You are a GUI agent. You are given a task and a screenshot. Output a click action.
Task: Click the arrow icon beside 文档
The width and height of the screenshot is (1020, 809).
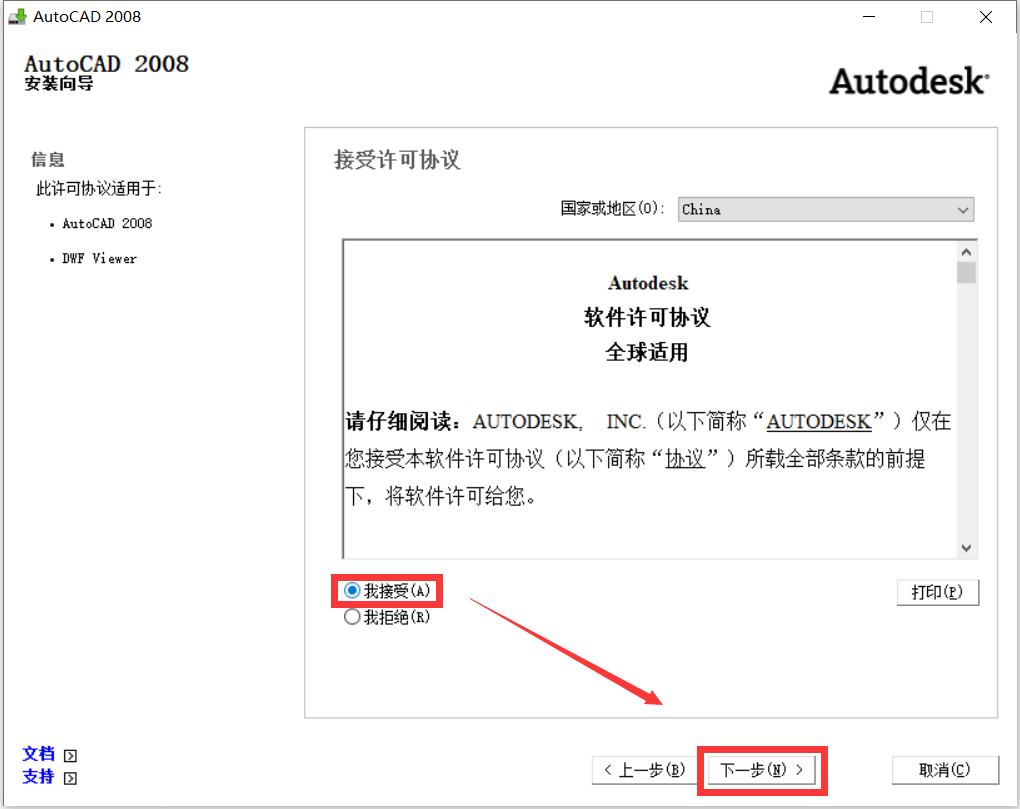70,756
